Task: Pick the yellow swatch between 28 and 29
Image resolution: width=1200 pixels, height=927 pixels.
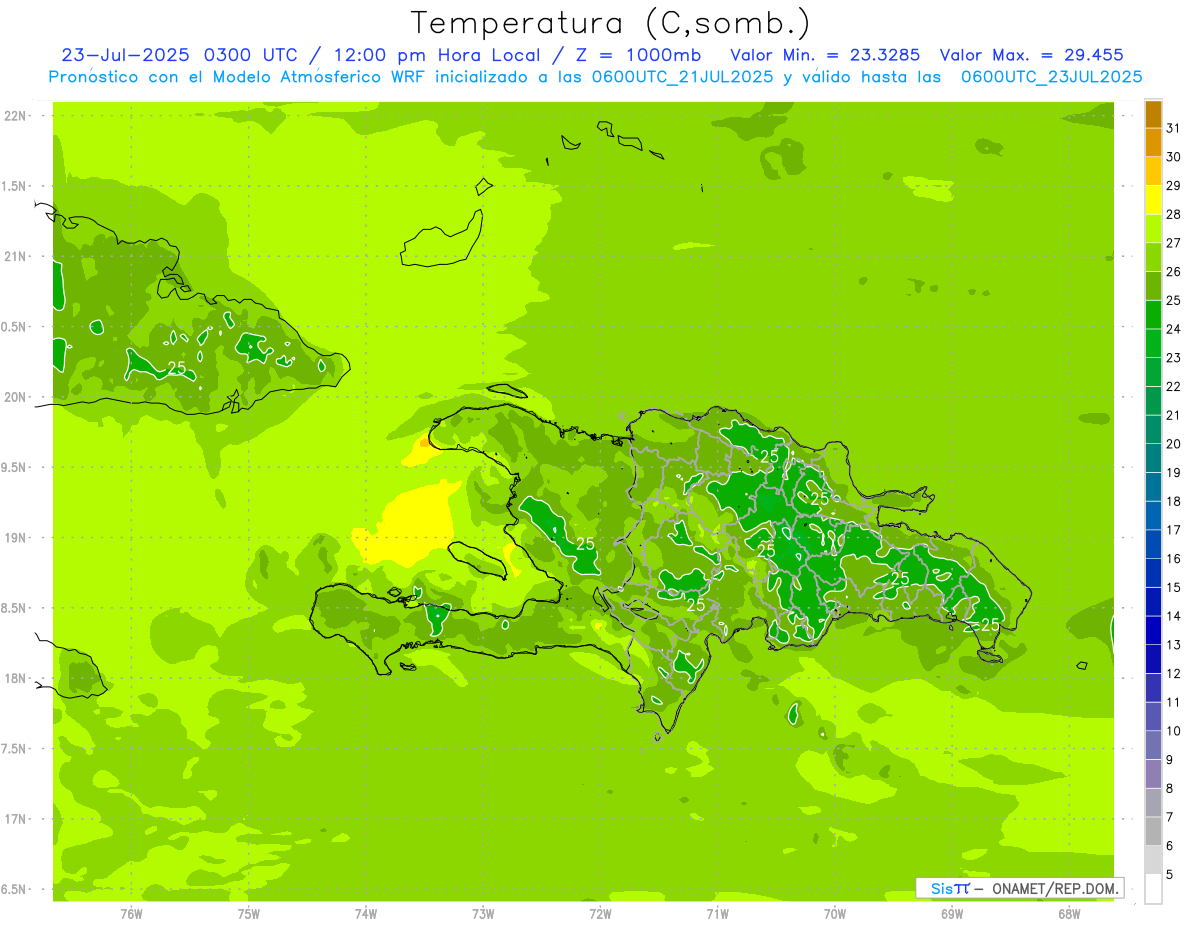Action: (x=1153, y=200)
